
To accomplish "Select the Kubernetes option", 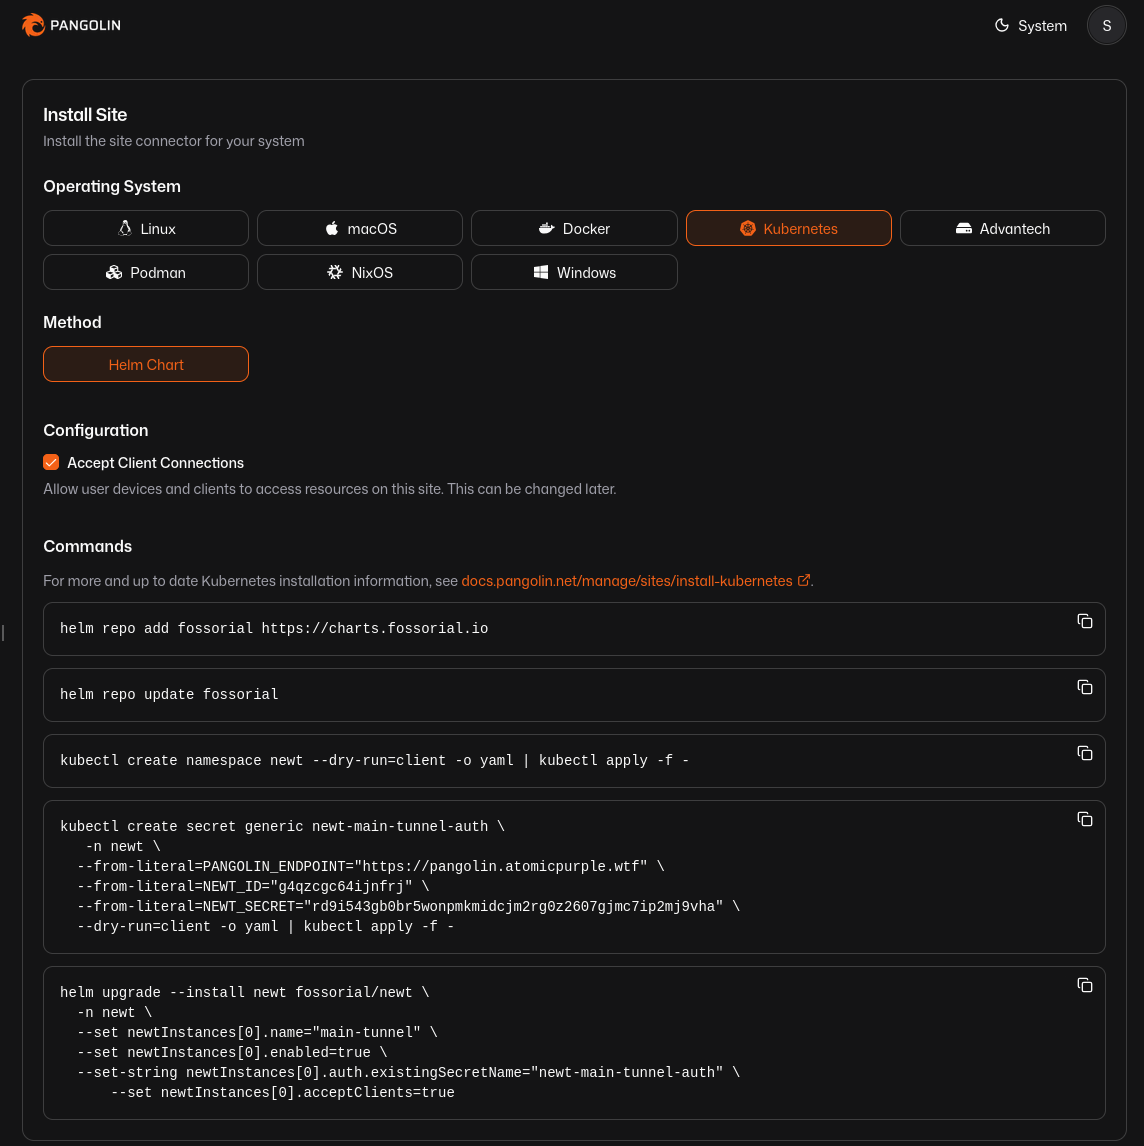I will coord(789,228).
